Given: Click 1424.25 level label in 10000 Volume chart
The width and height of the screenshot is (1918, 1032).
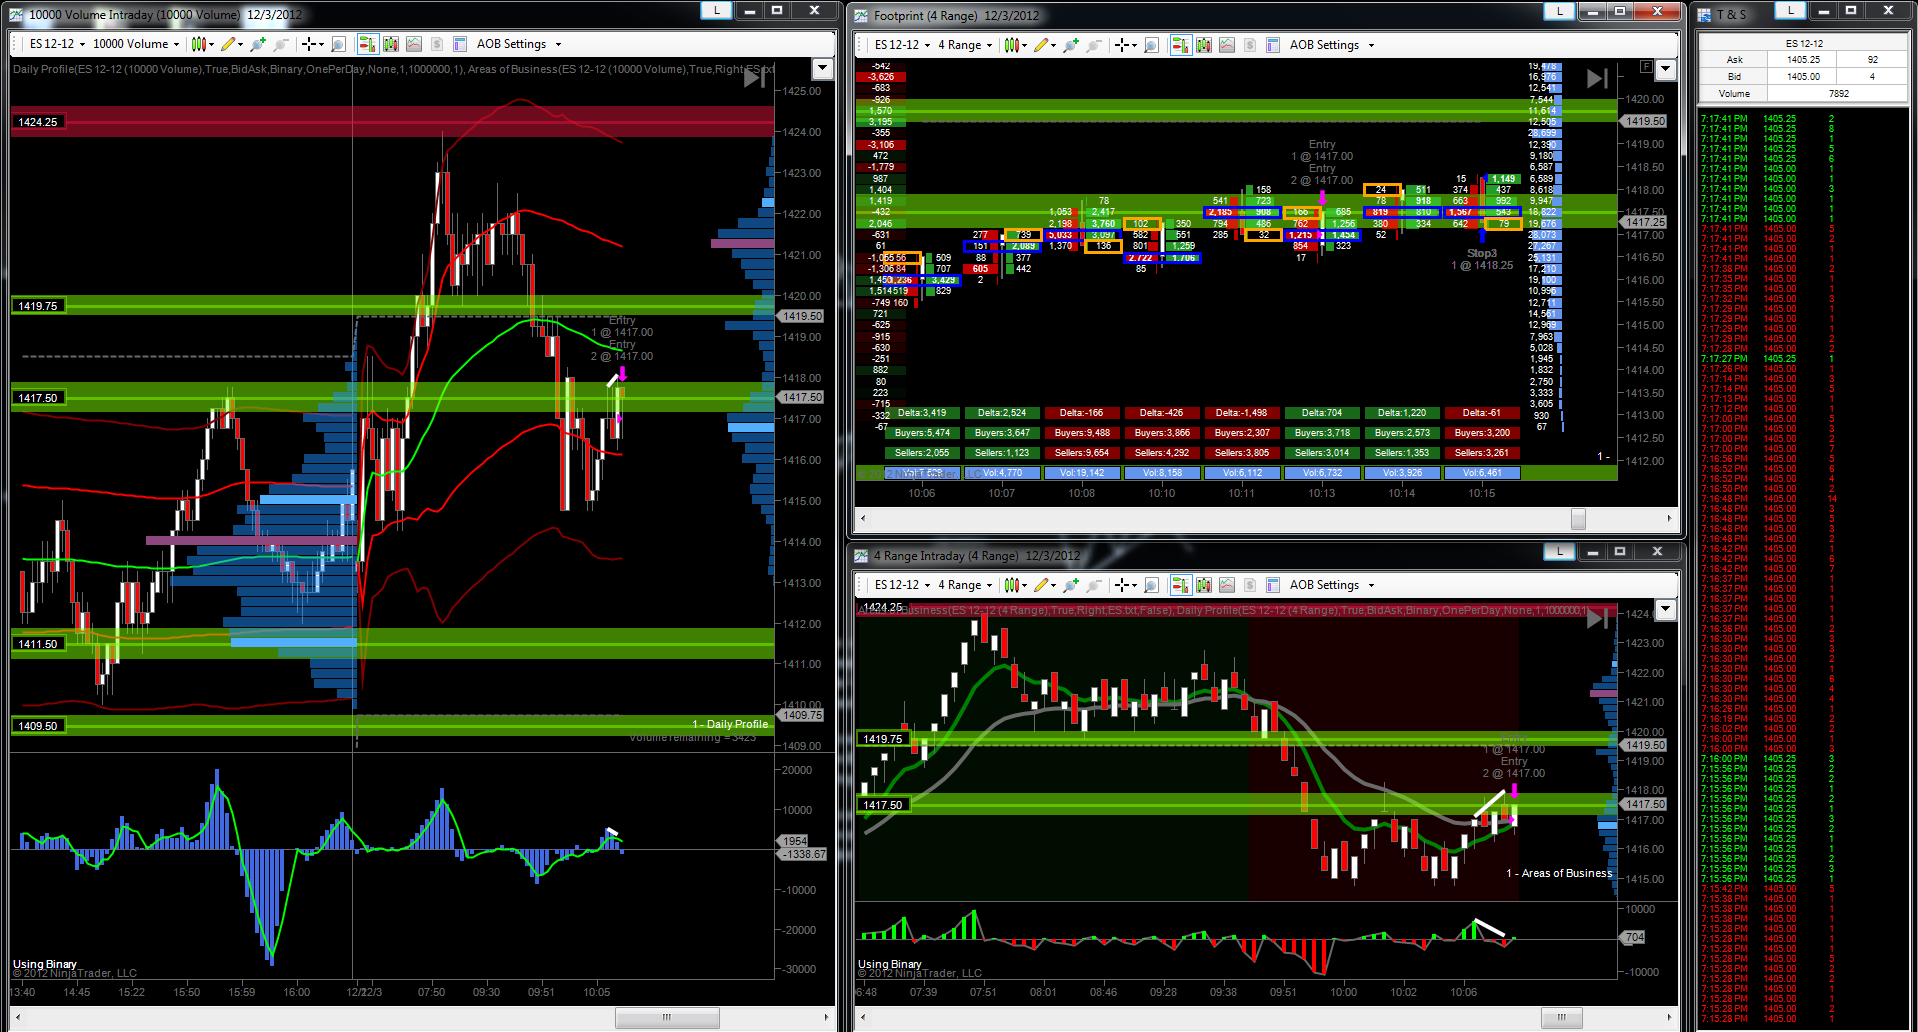Looking at the screenshot, I should pos(38,122).
